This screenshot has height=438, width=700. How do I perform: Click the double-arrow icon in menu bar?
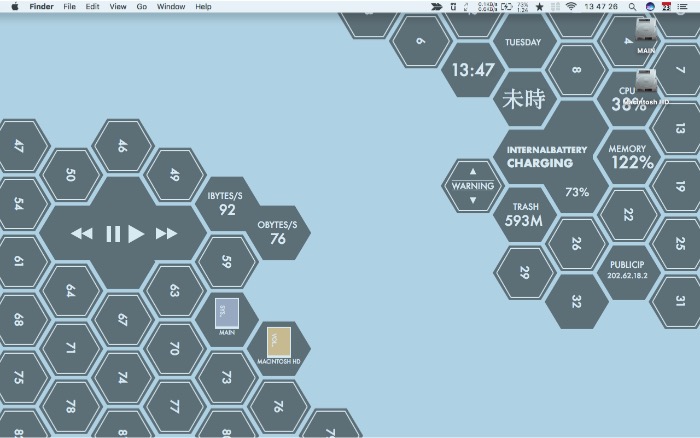437,6
